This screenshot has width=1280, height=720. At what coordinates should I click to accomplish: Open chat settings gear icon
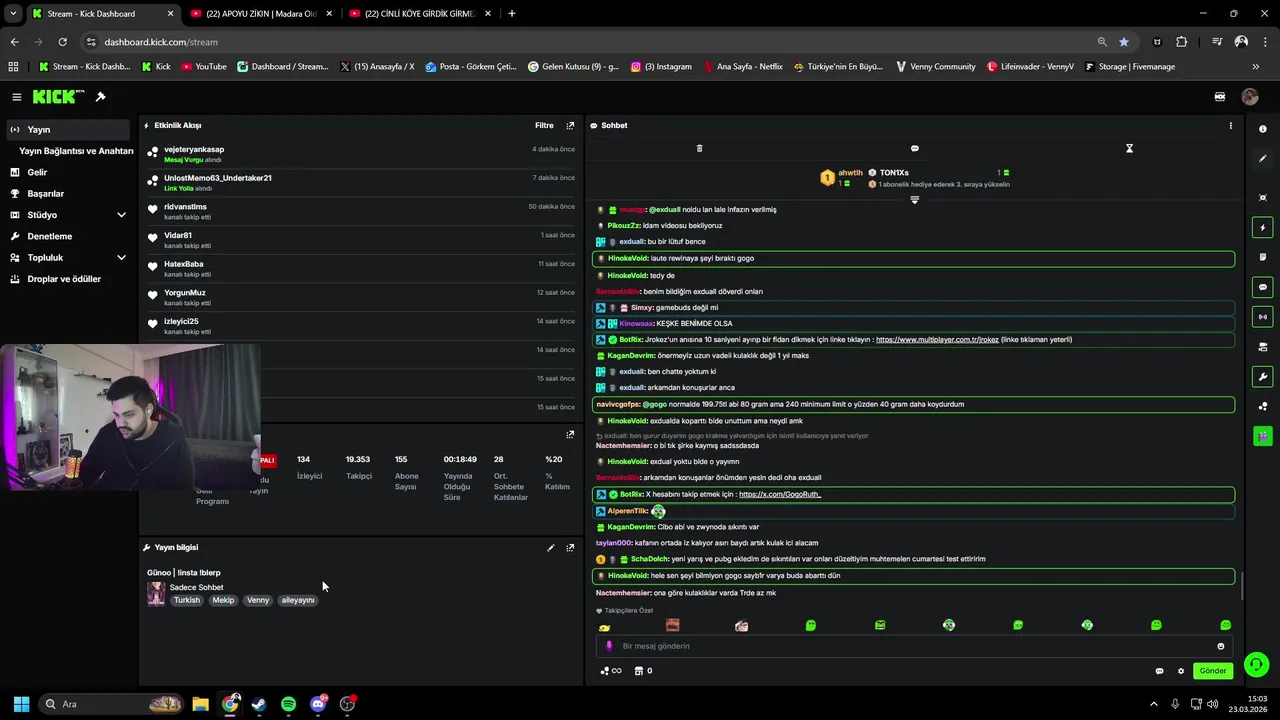pyautogui.click(x=1180, y=671)
